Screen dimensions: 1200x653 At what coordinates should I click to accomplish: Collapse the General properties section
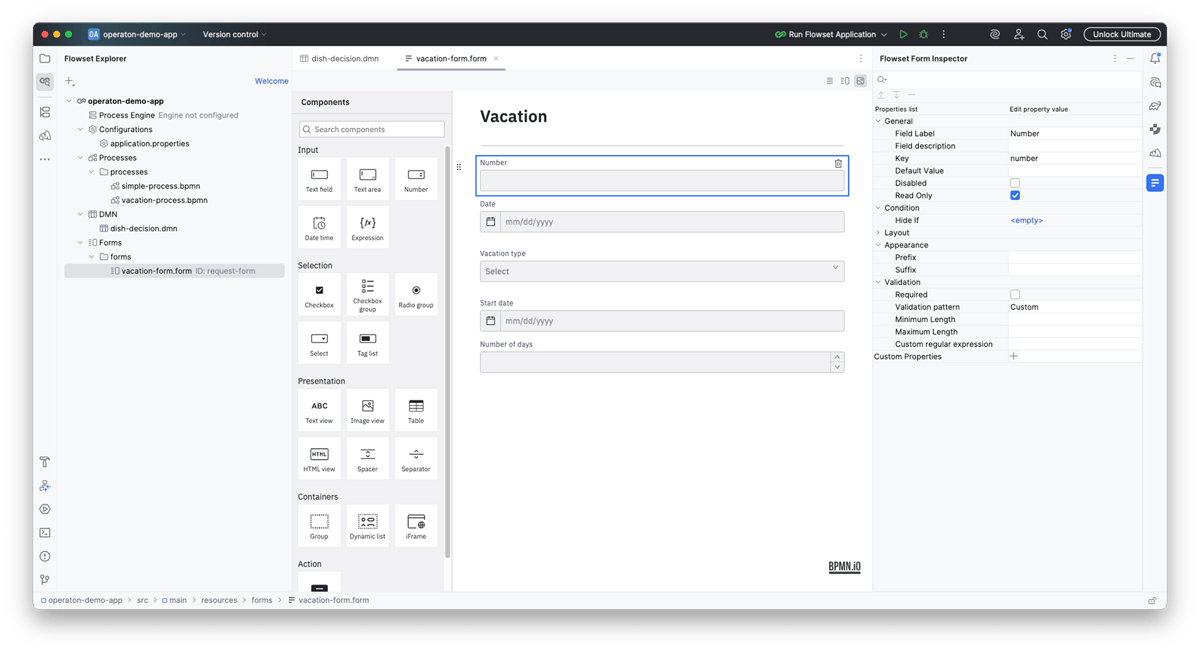(878, 121)
